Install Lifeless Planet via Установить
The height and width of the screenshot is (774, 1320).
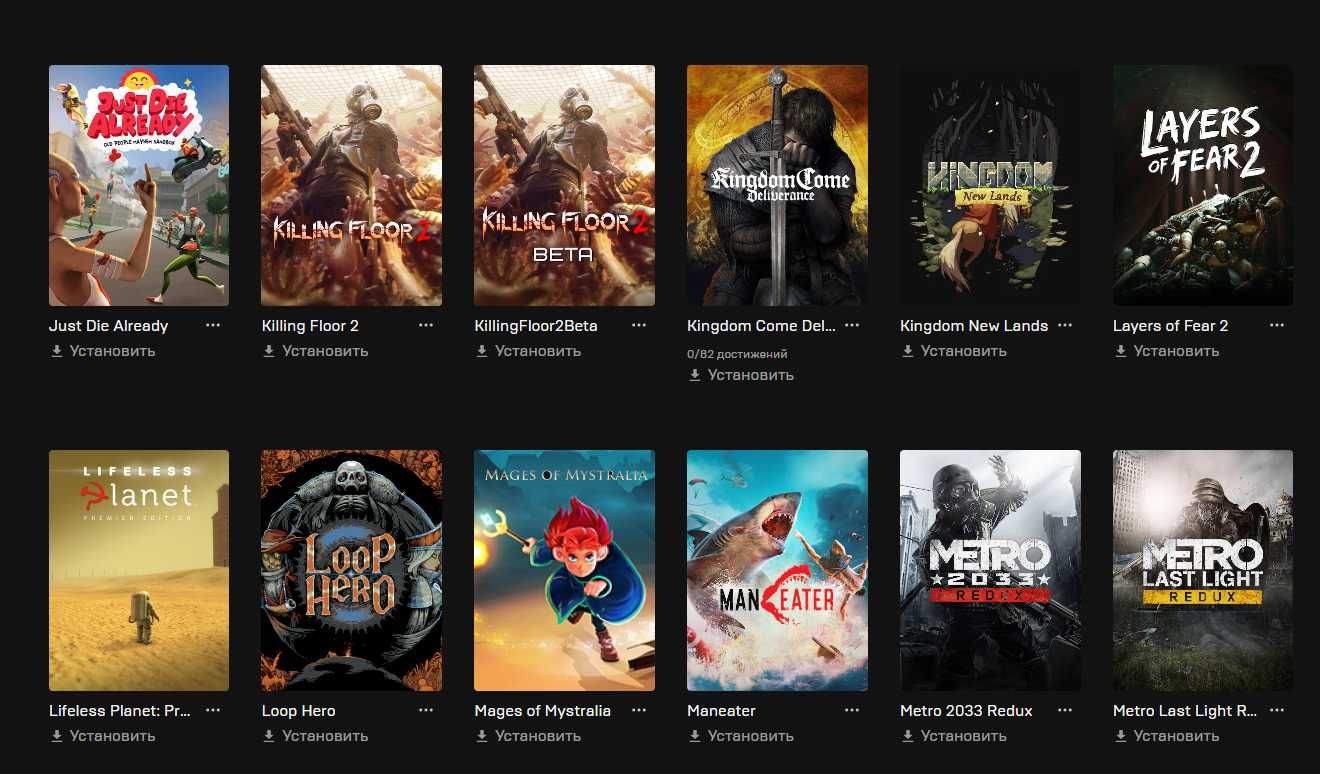(103, 736)
